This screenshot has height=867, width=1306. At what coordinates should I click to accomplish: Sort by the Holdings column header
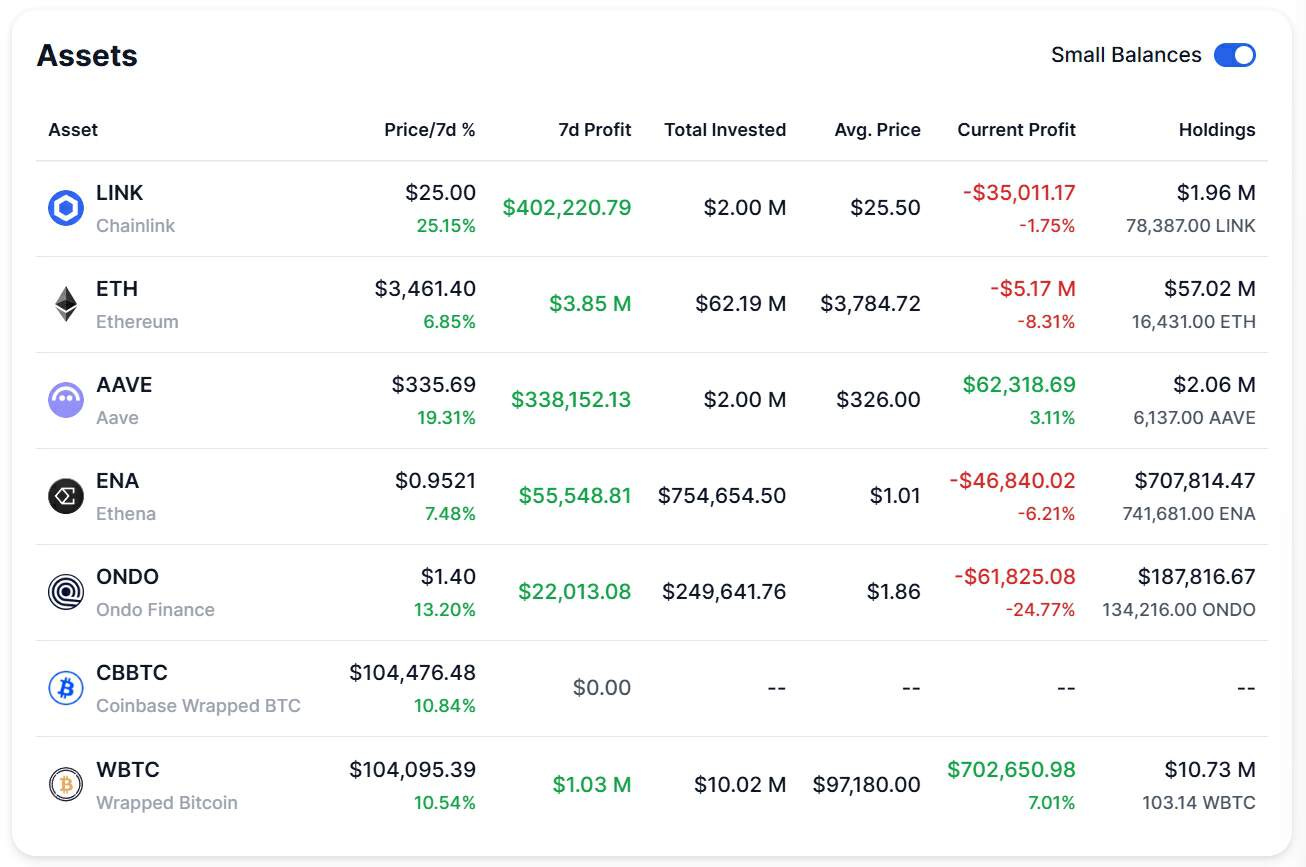(x=1217, y=130)
